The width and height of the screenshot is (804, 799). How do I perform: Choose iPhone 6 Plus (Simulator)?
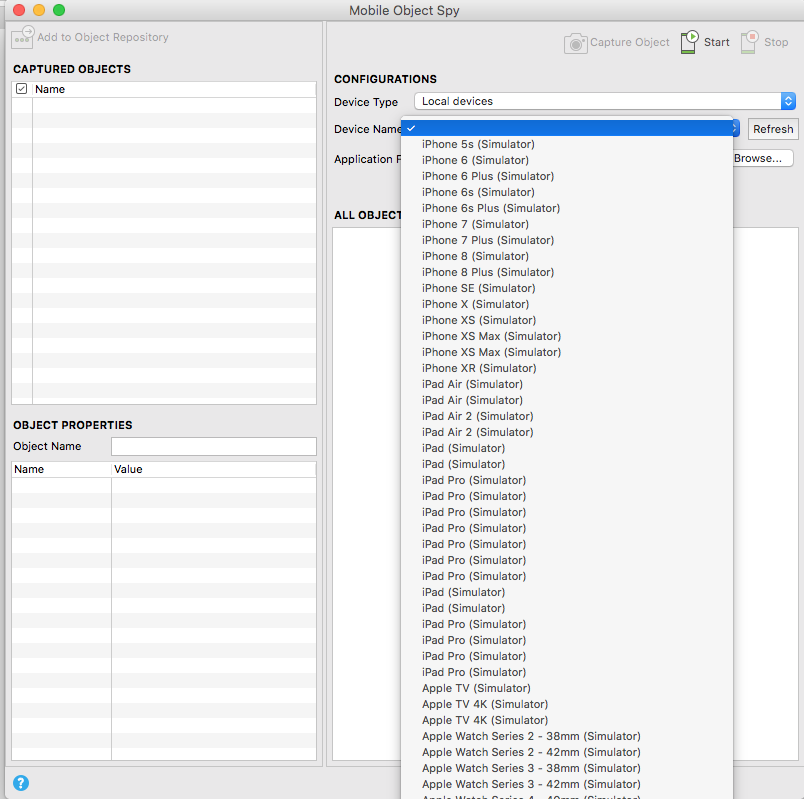567,176
